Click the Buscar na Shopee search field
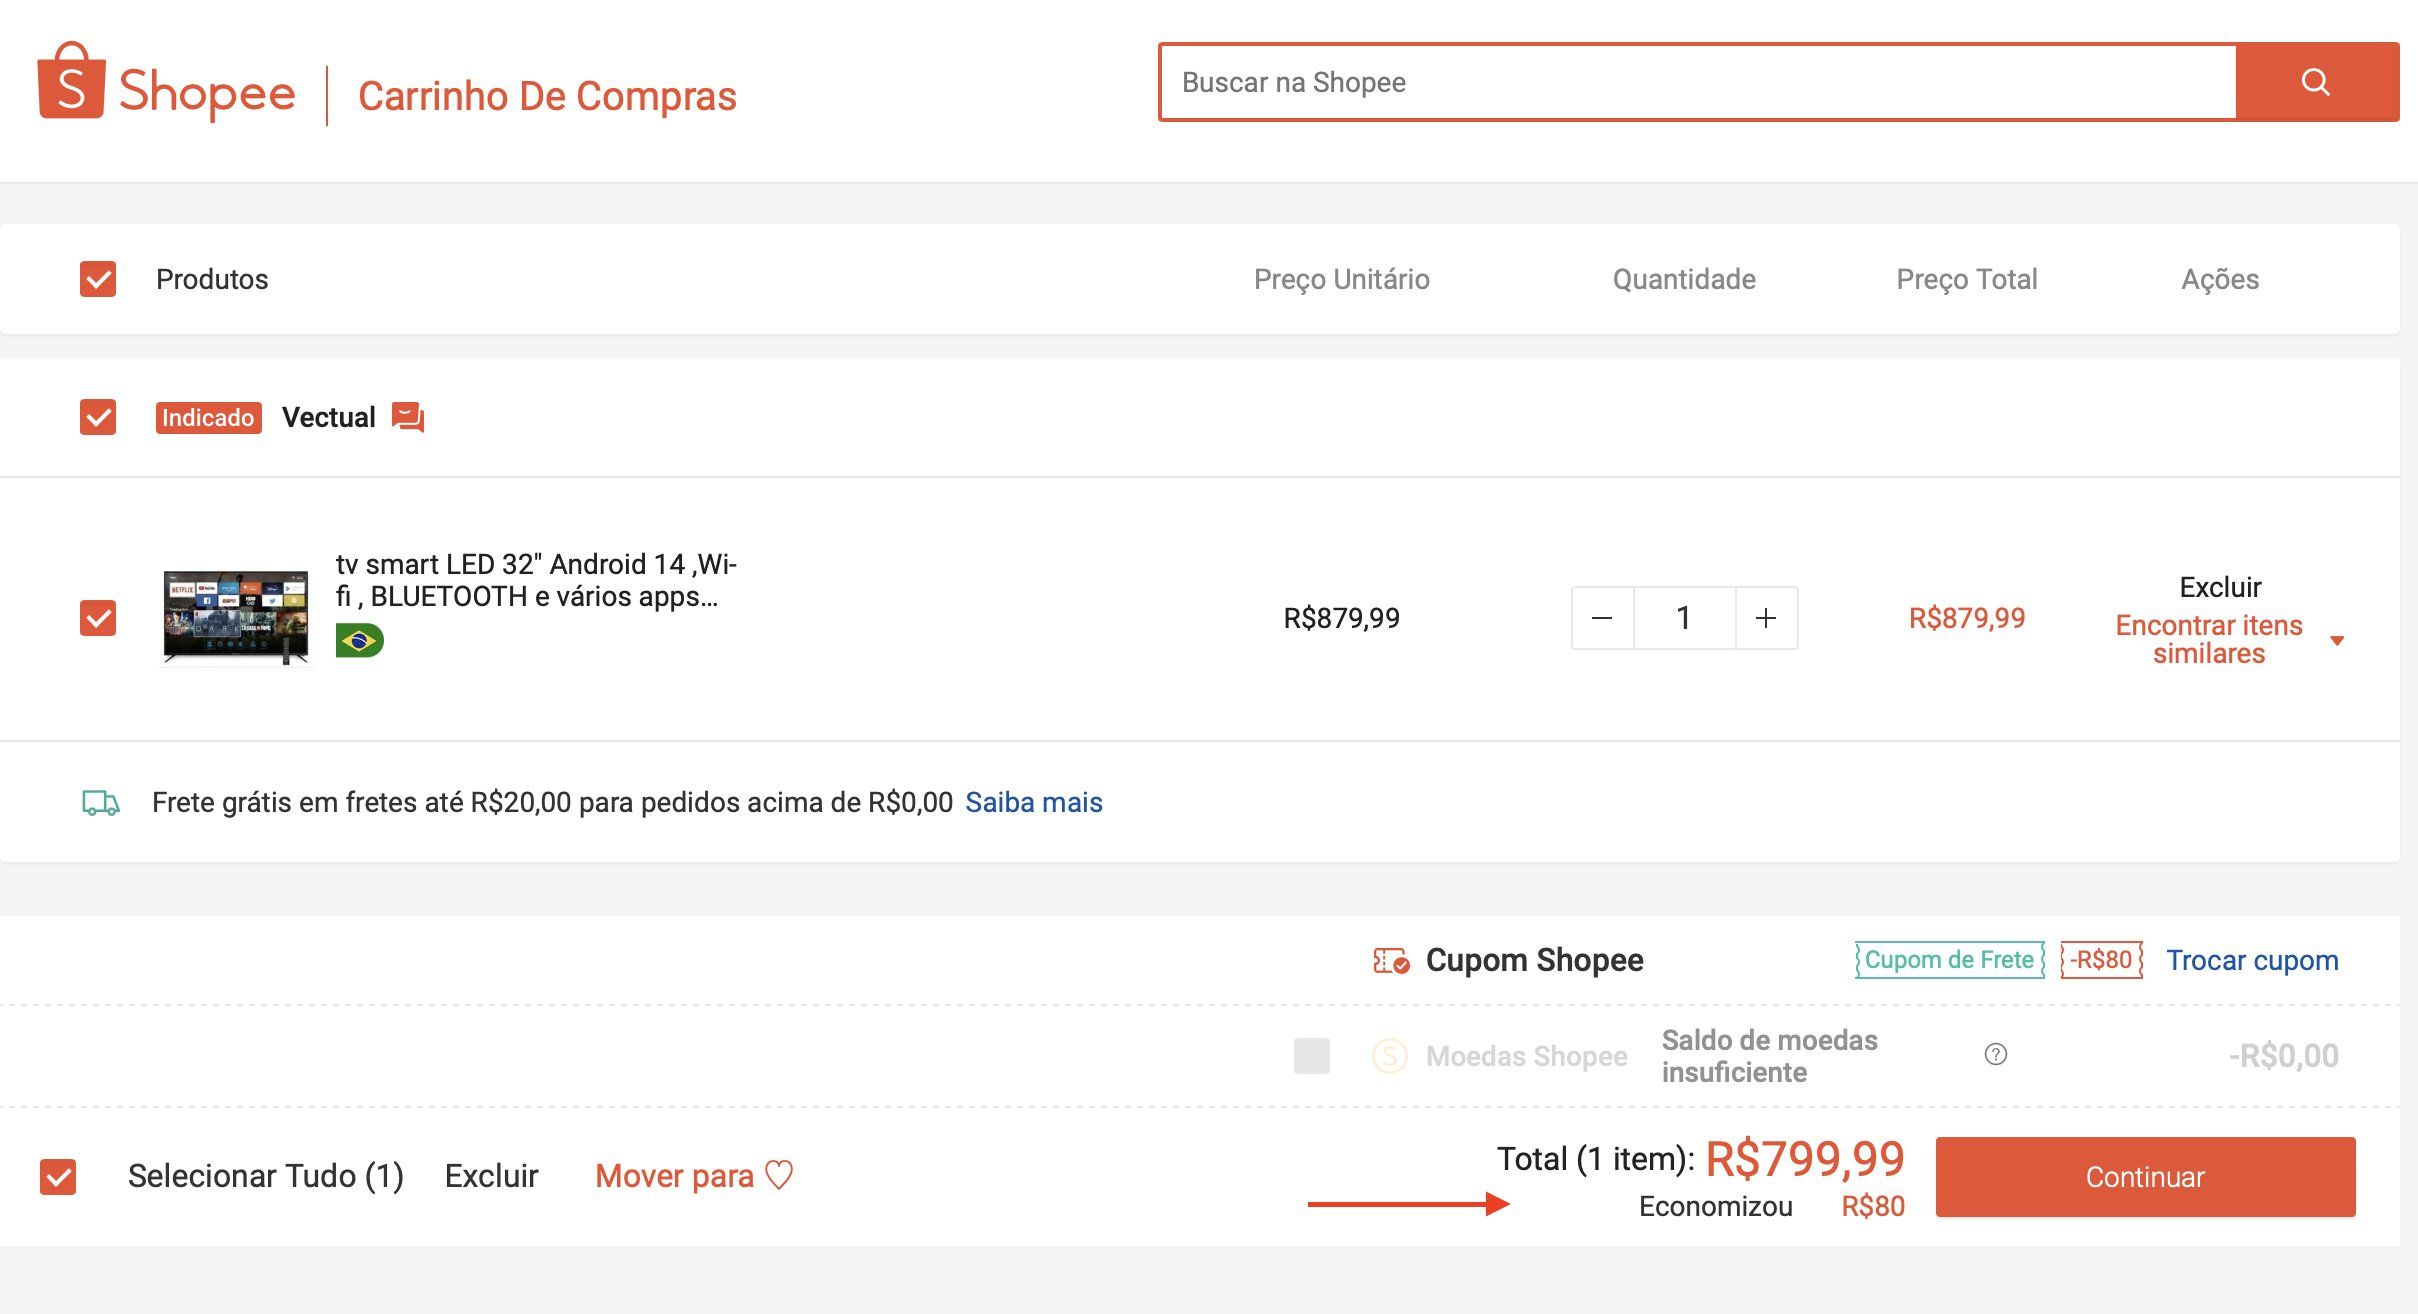 1697,82
